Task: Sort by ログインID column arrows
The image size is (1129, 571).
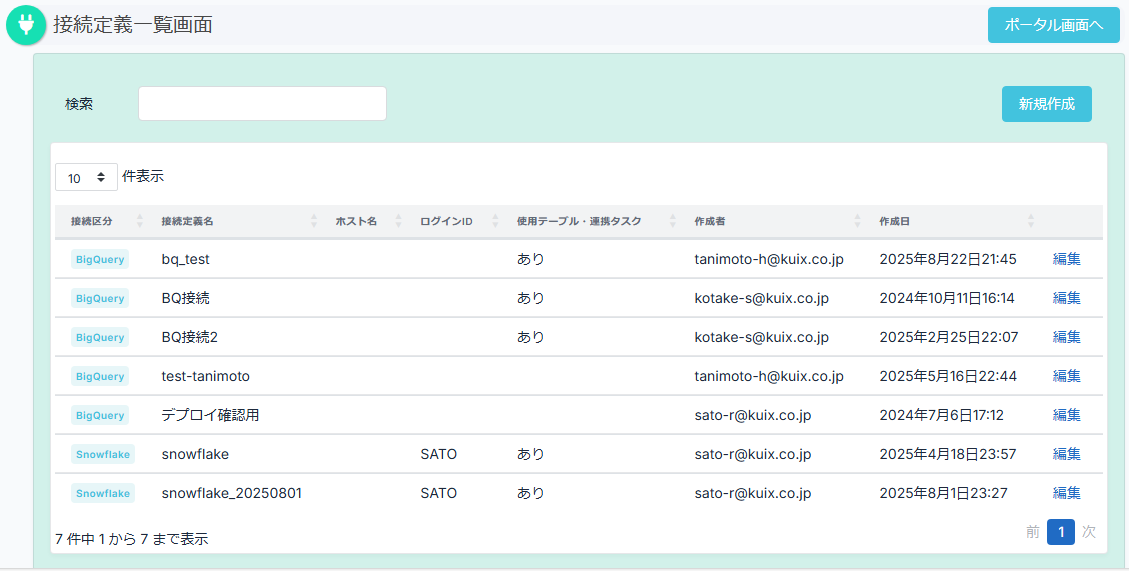Action: click(495, 221)
